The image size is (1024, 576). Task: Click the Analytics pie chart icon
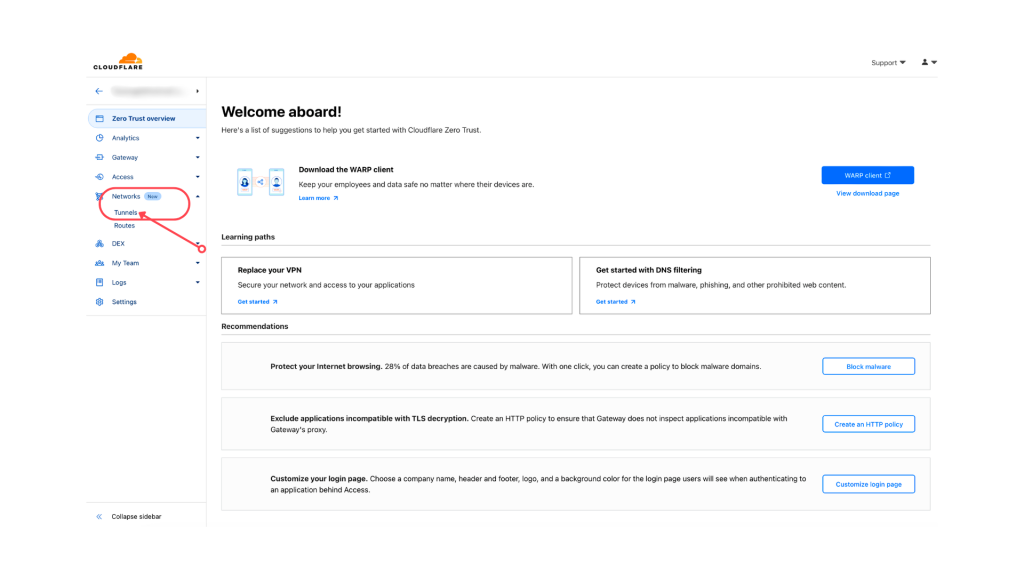99,138
